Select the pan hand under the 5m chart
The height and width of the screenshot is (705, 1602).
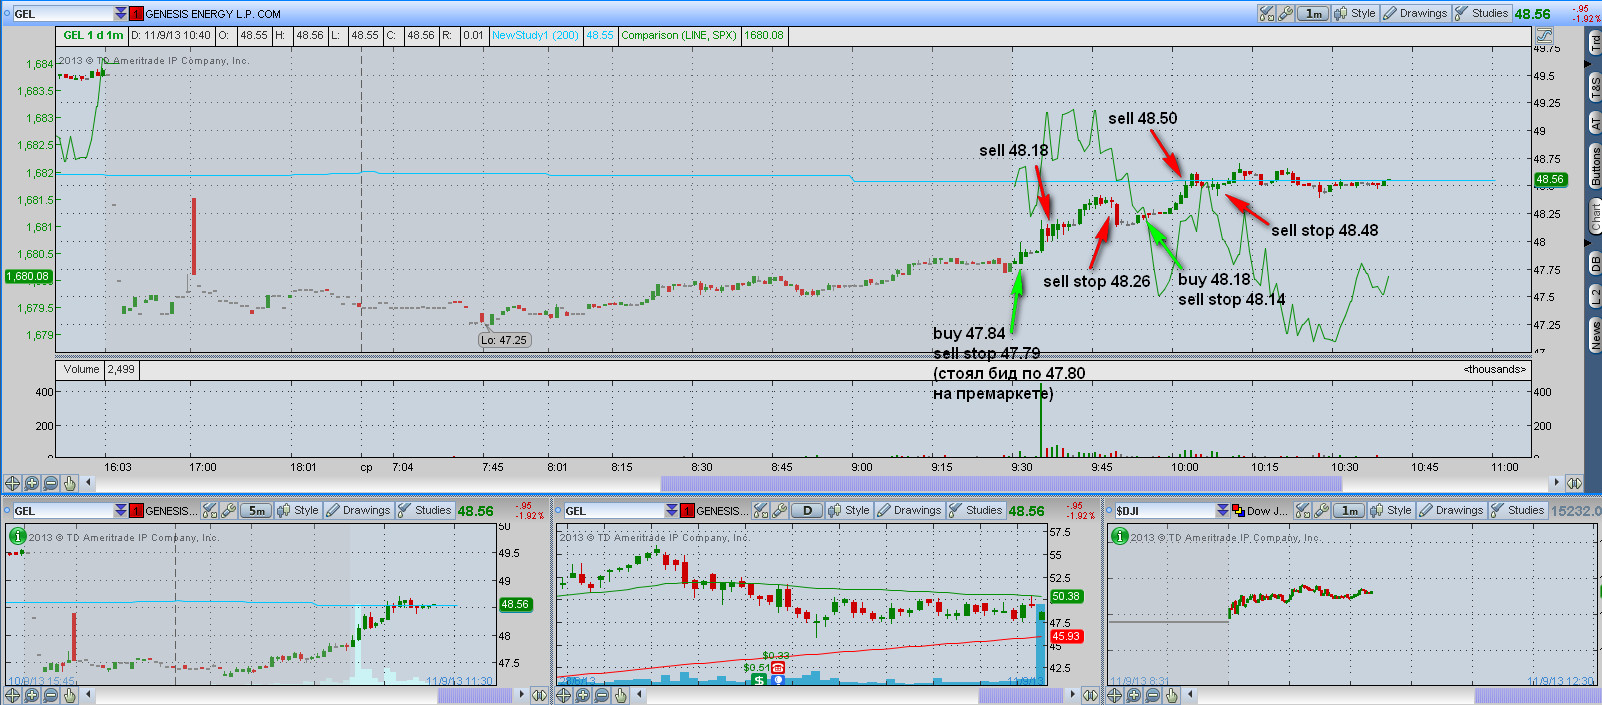point(69,695)
